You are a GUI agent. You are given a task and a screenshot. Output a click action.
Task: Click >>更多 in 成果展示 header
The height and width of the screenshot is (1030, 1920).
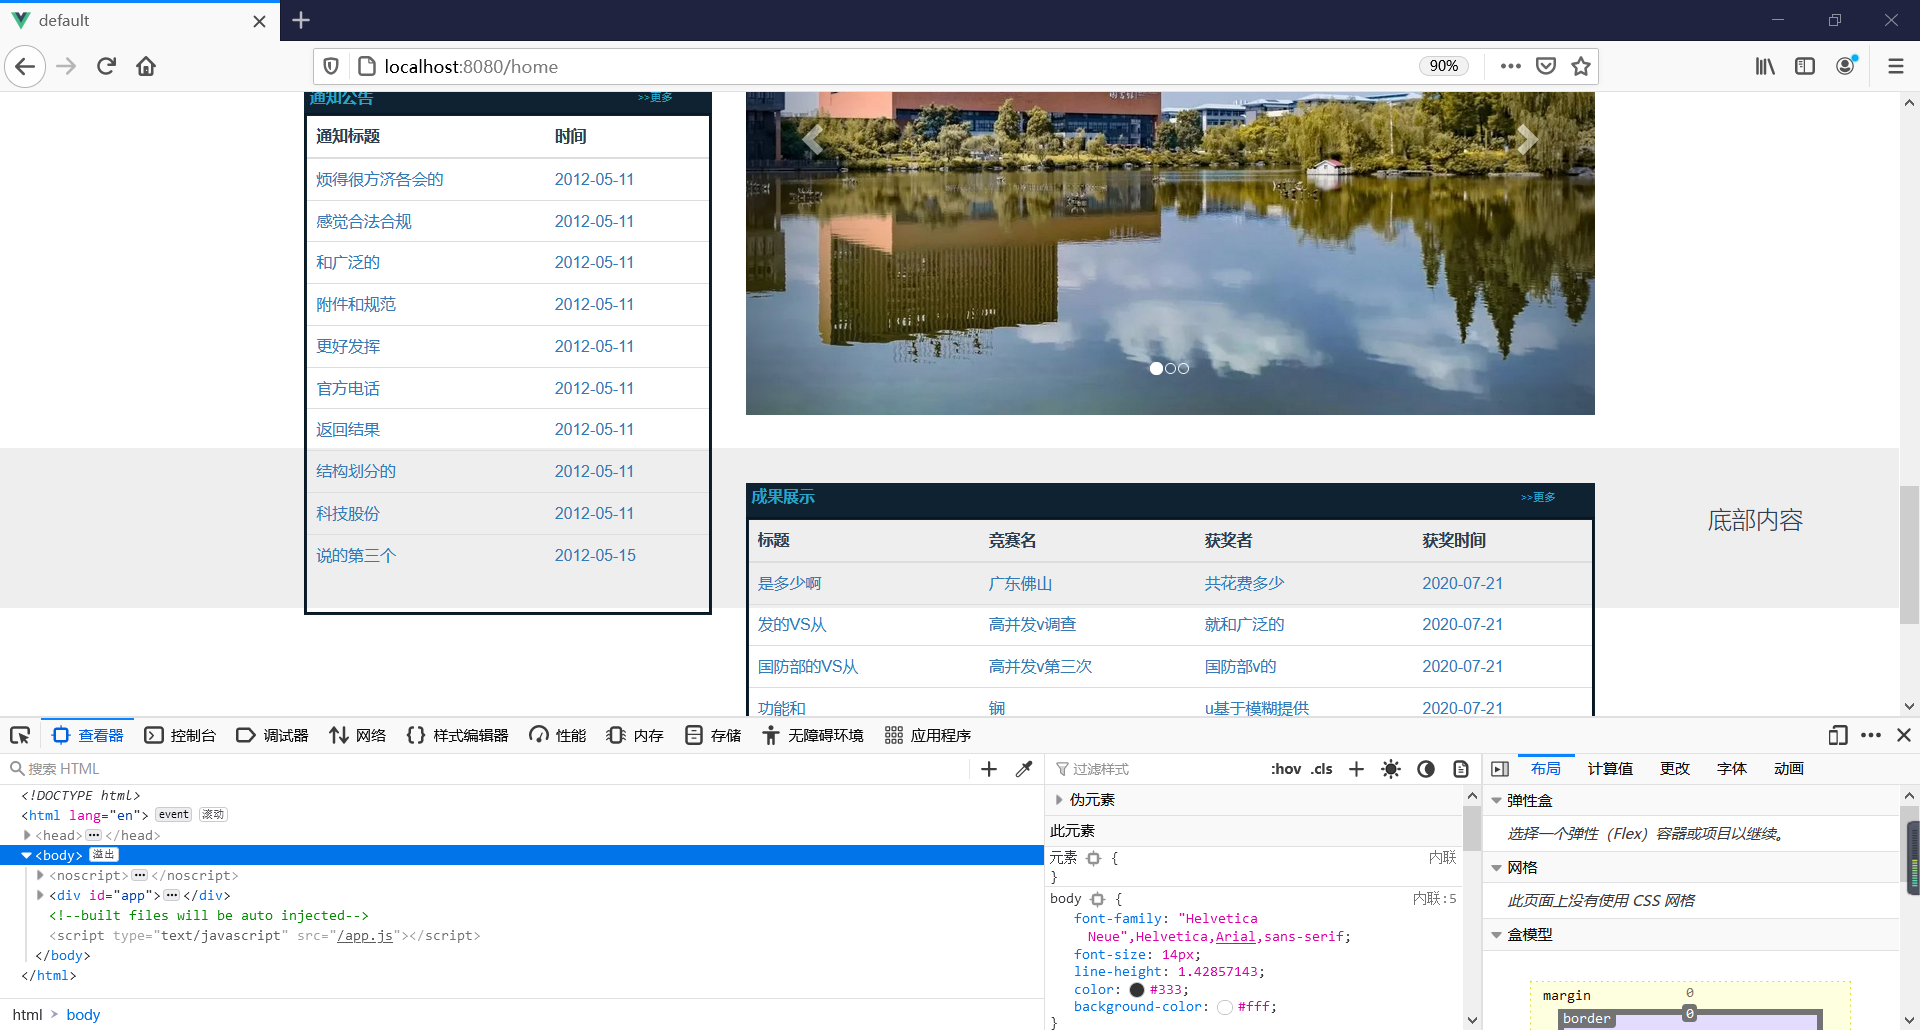(x=1537, y=497)
